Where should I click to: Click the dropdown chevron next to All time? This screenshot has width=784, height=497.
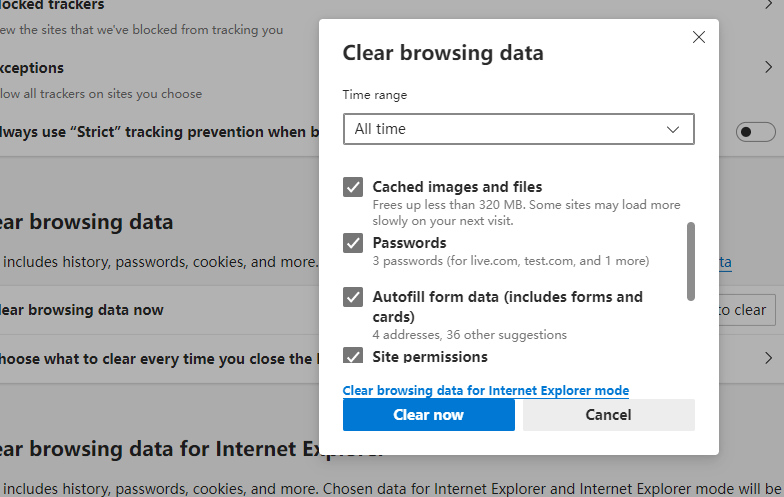(672, 130)
